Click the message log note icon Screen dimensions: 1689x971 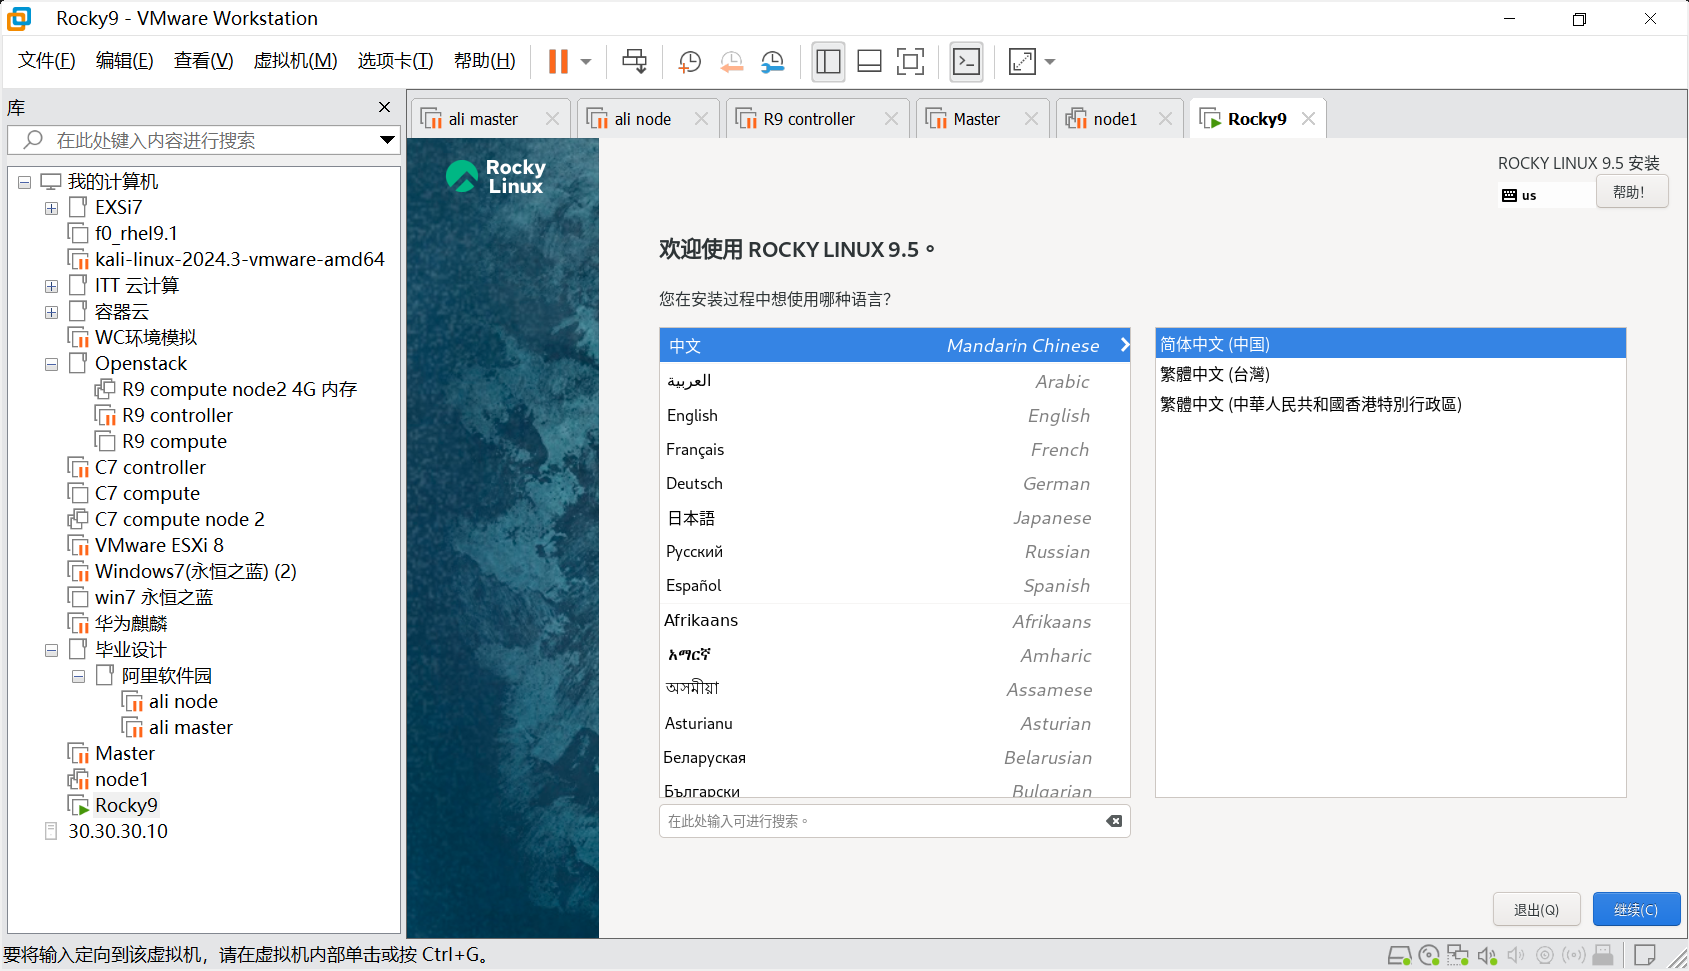[1645, 955]
